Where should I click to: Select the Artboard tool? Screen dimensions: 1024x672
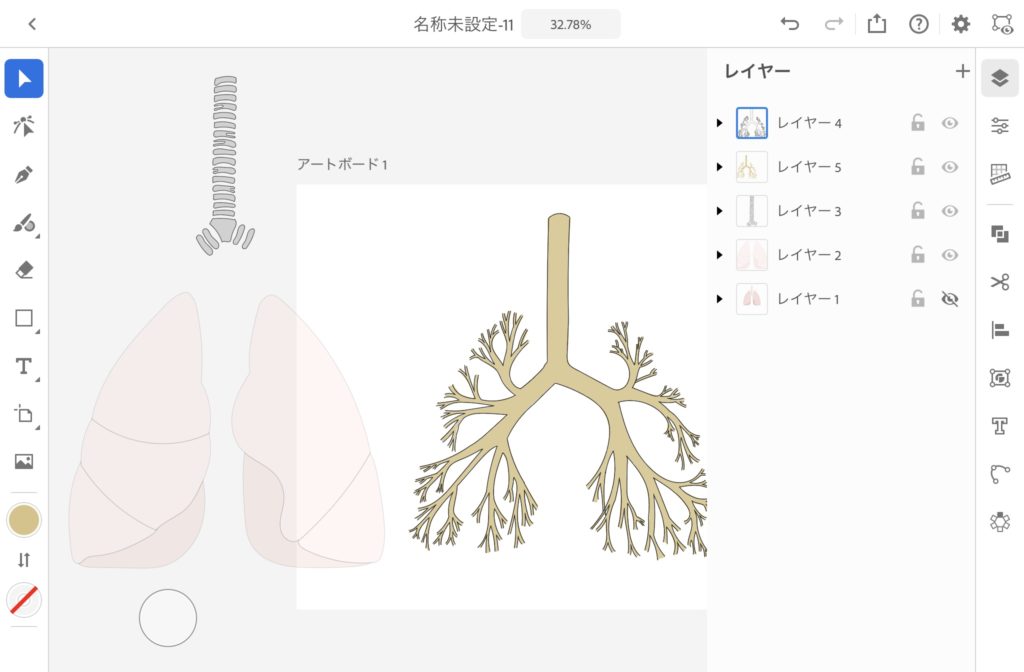24,414
